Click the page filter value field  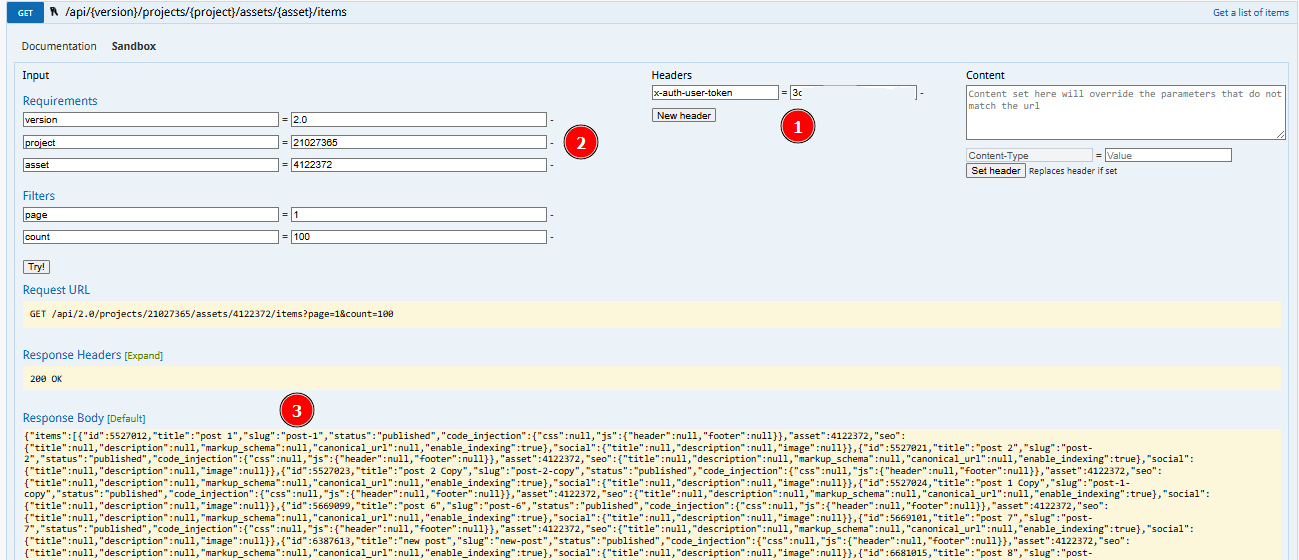tap(419, 215)
